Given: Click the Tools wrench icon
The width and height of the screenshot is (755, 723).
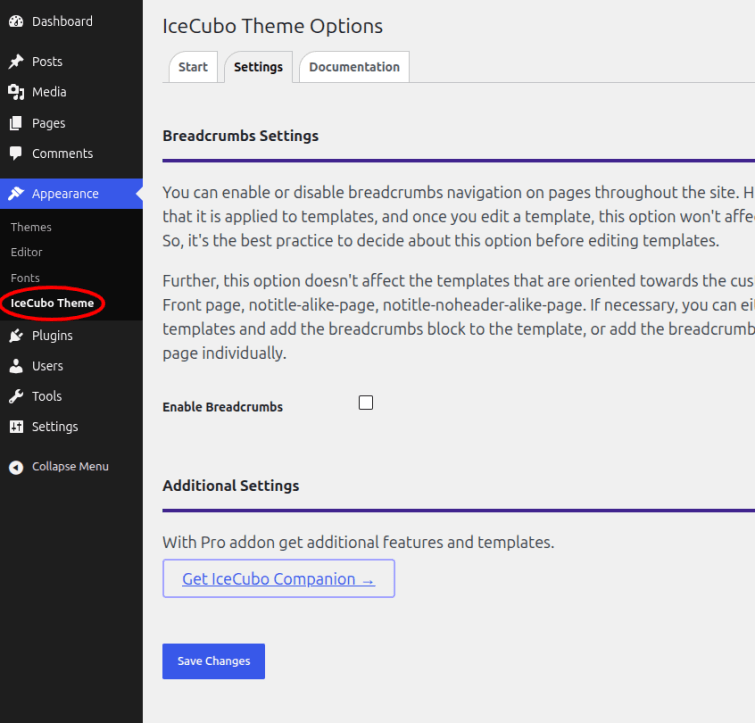Looking at the screenshot, I should tap(16, 396).
